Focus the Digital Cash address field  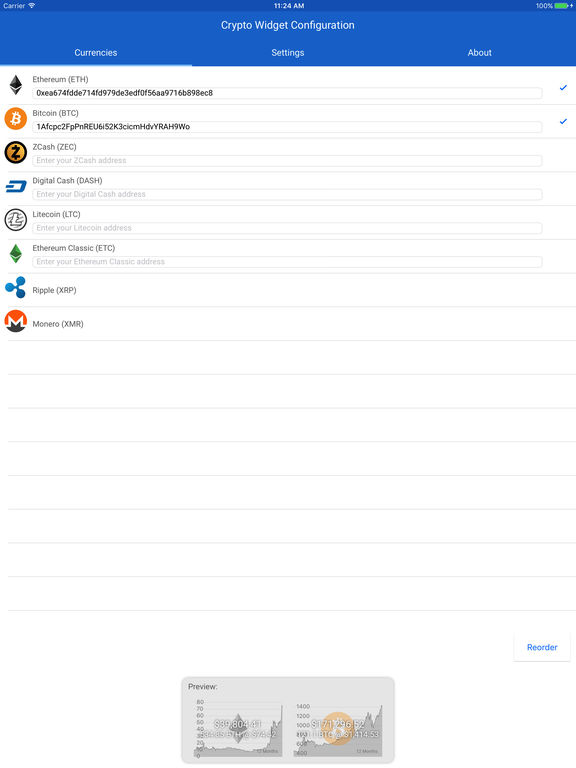pos(288,194)
